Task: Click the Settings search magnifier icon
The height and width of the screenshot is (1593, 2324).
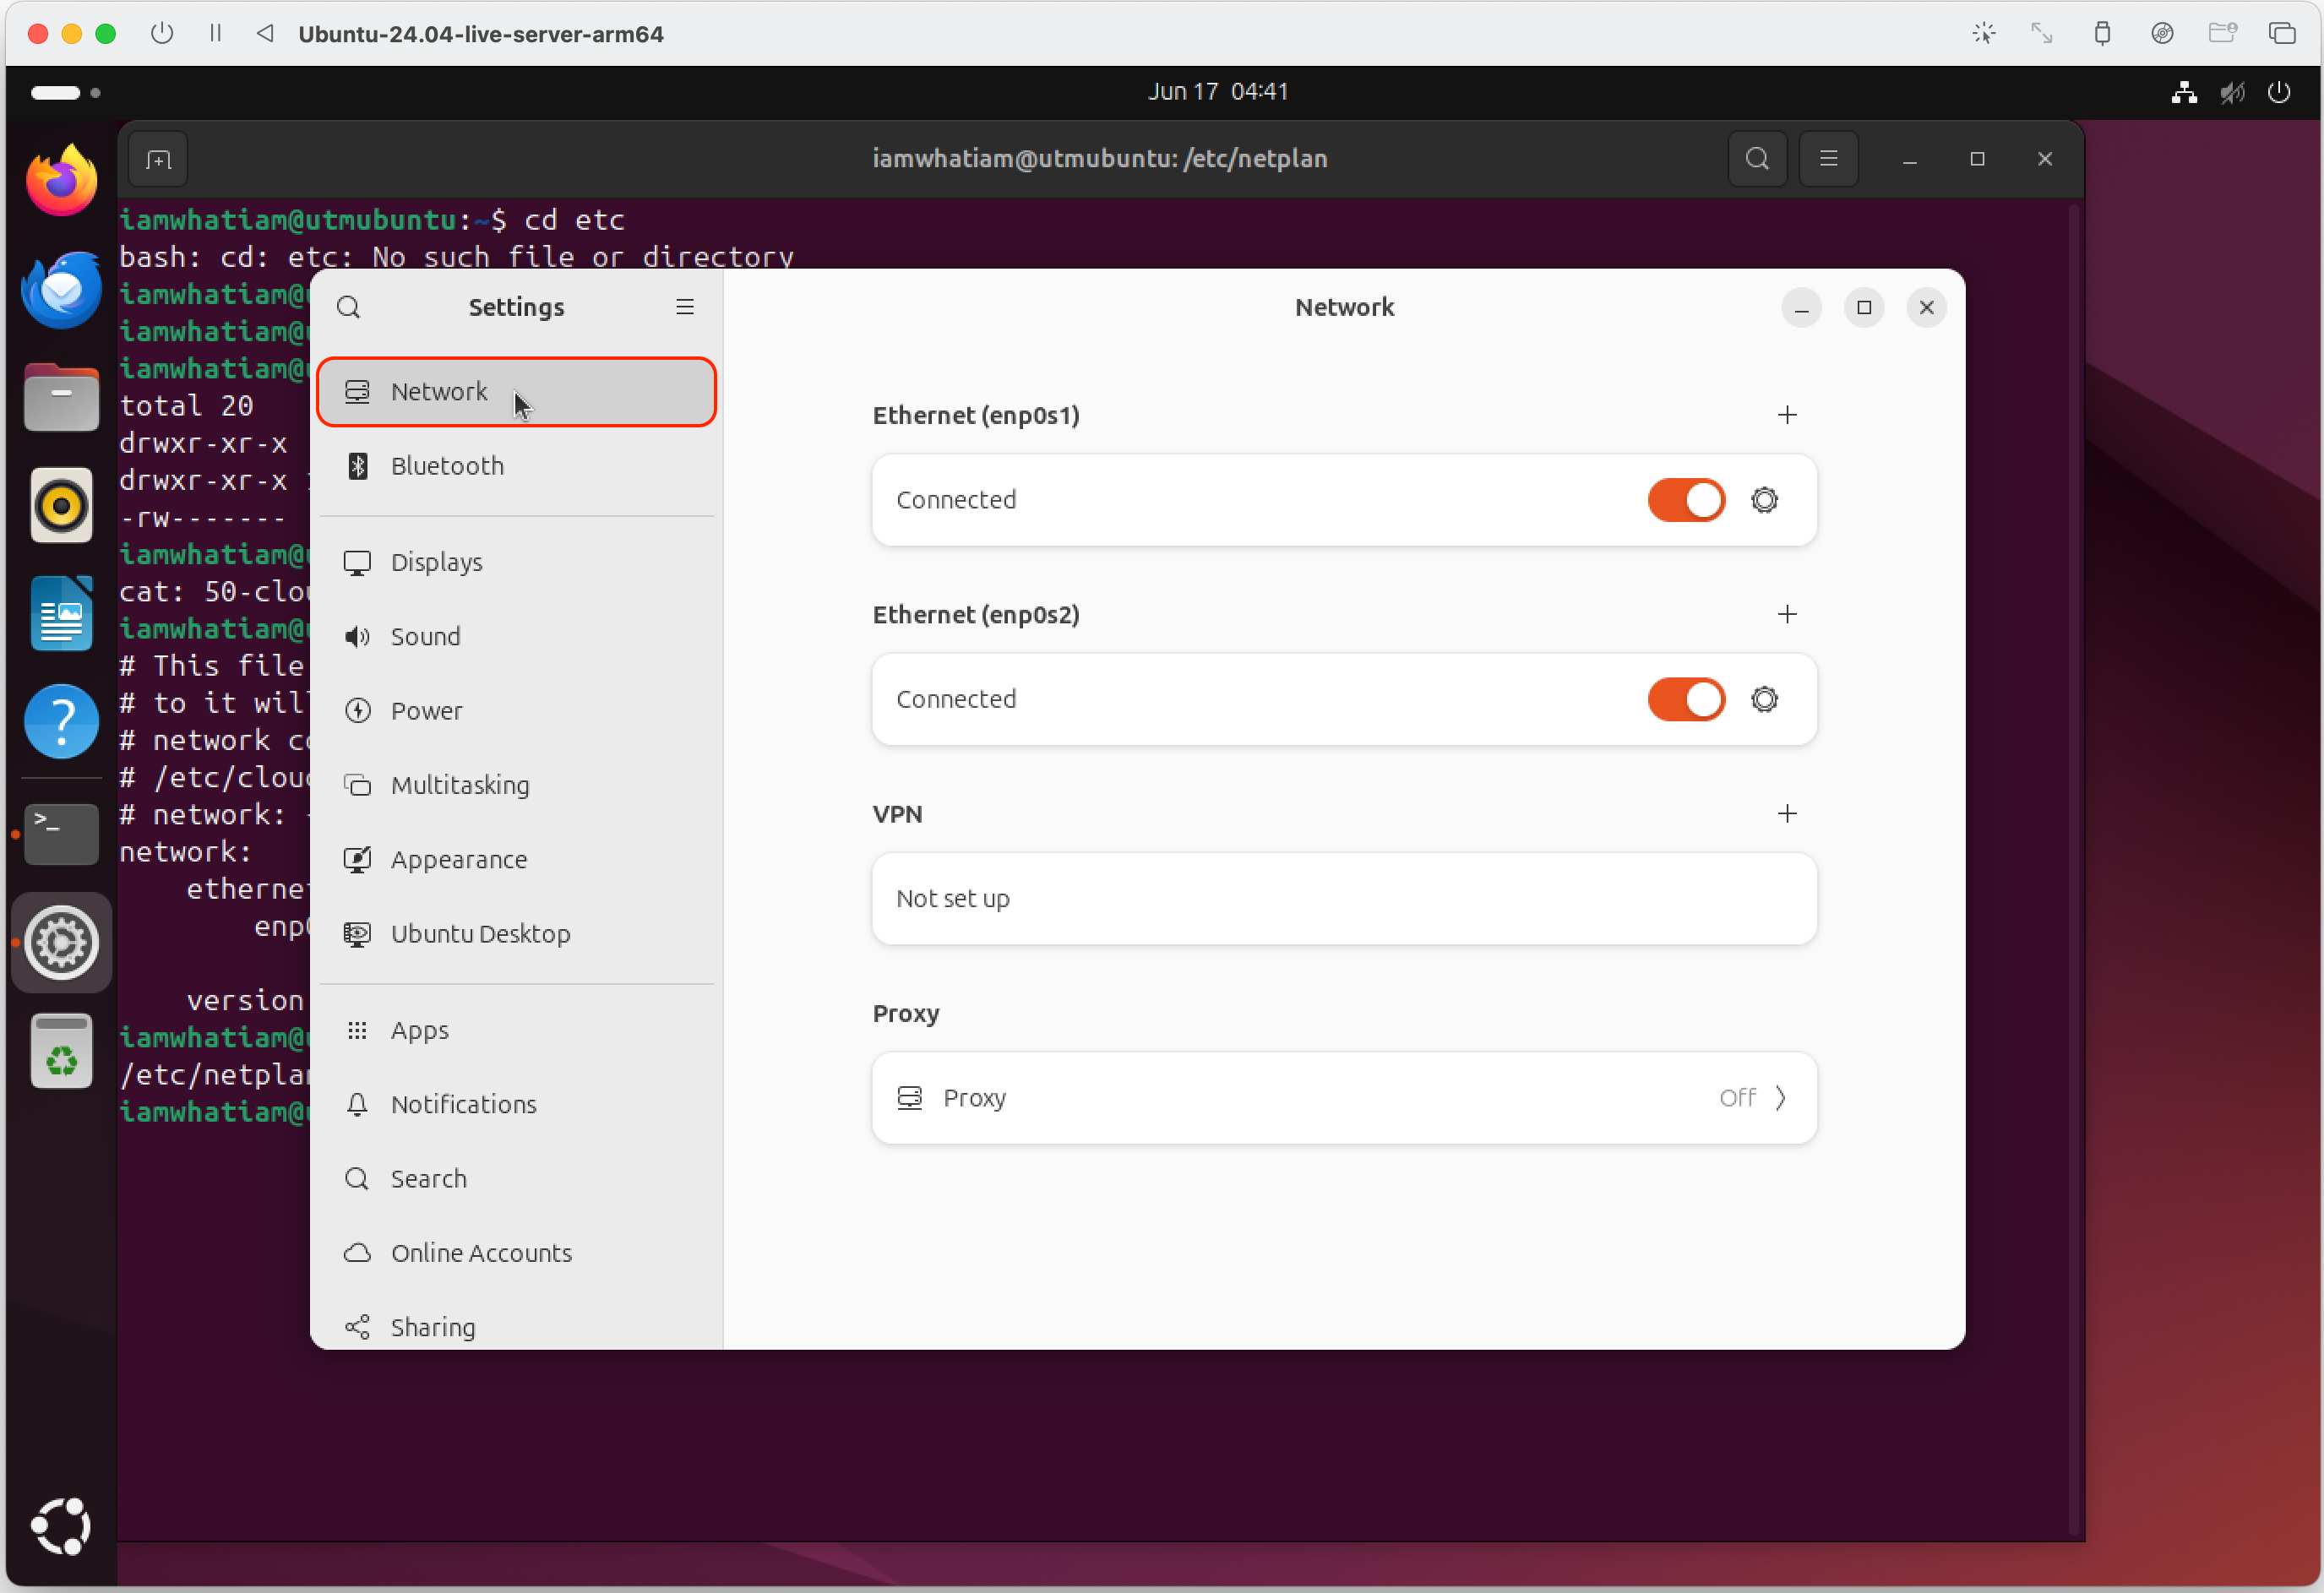Action: (348, 307)
